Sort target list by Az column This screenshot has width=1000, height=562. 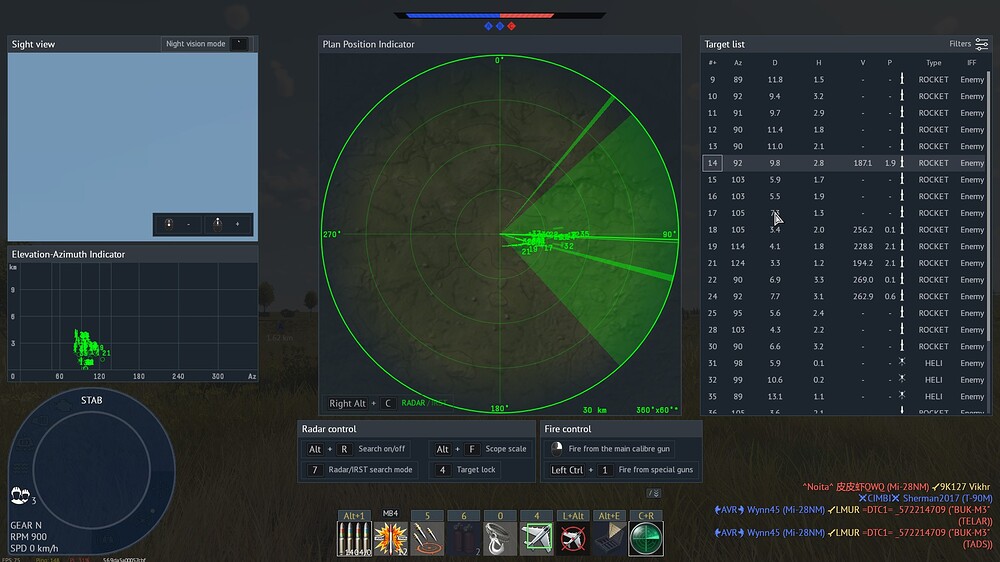click(x=738, y=63)
